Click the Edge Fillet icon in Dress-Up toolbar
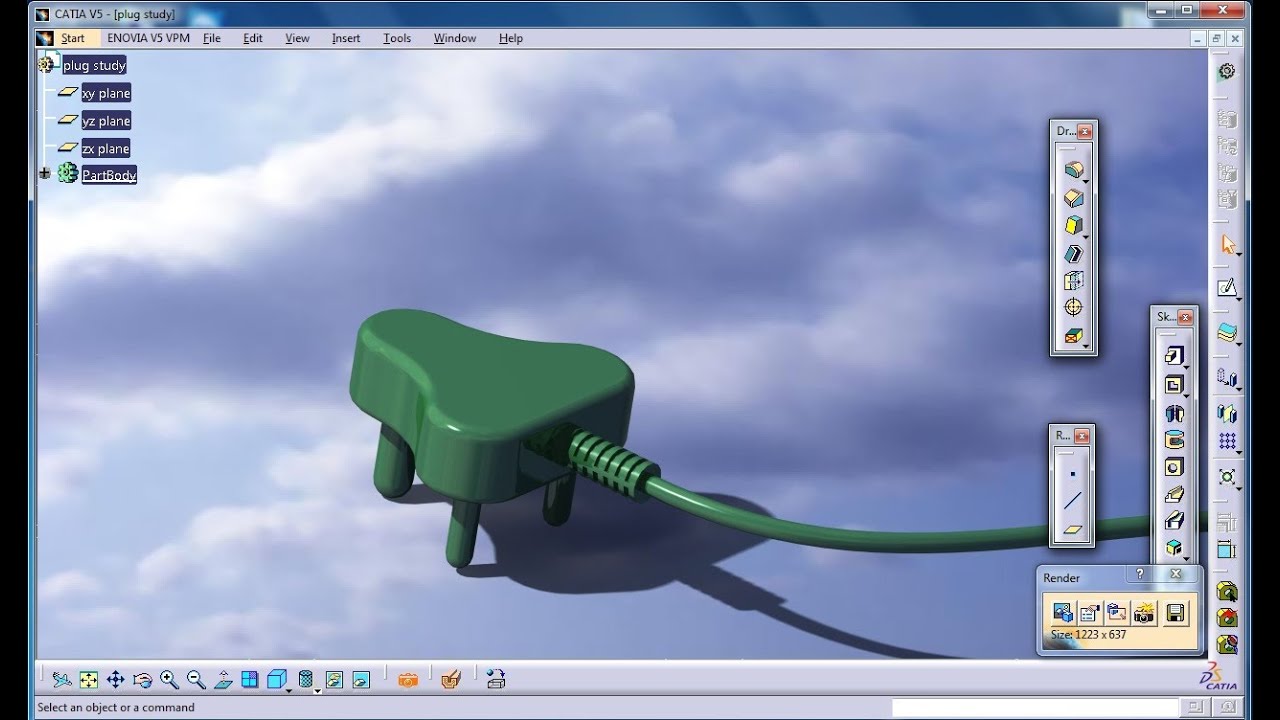 [x=1073, y=170]
